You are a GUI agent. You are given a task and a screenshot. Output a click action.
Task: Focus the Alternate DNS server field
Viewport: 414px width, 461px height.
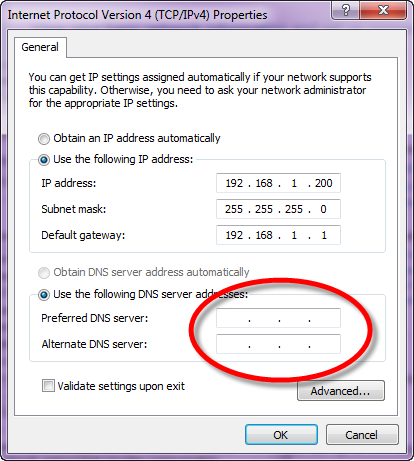click(x=278, y=344)
